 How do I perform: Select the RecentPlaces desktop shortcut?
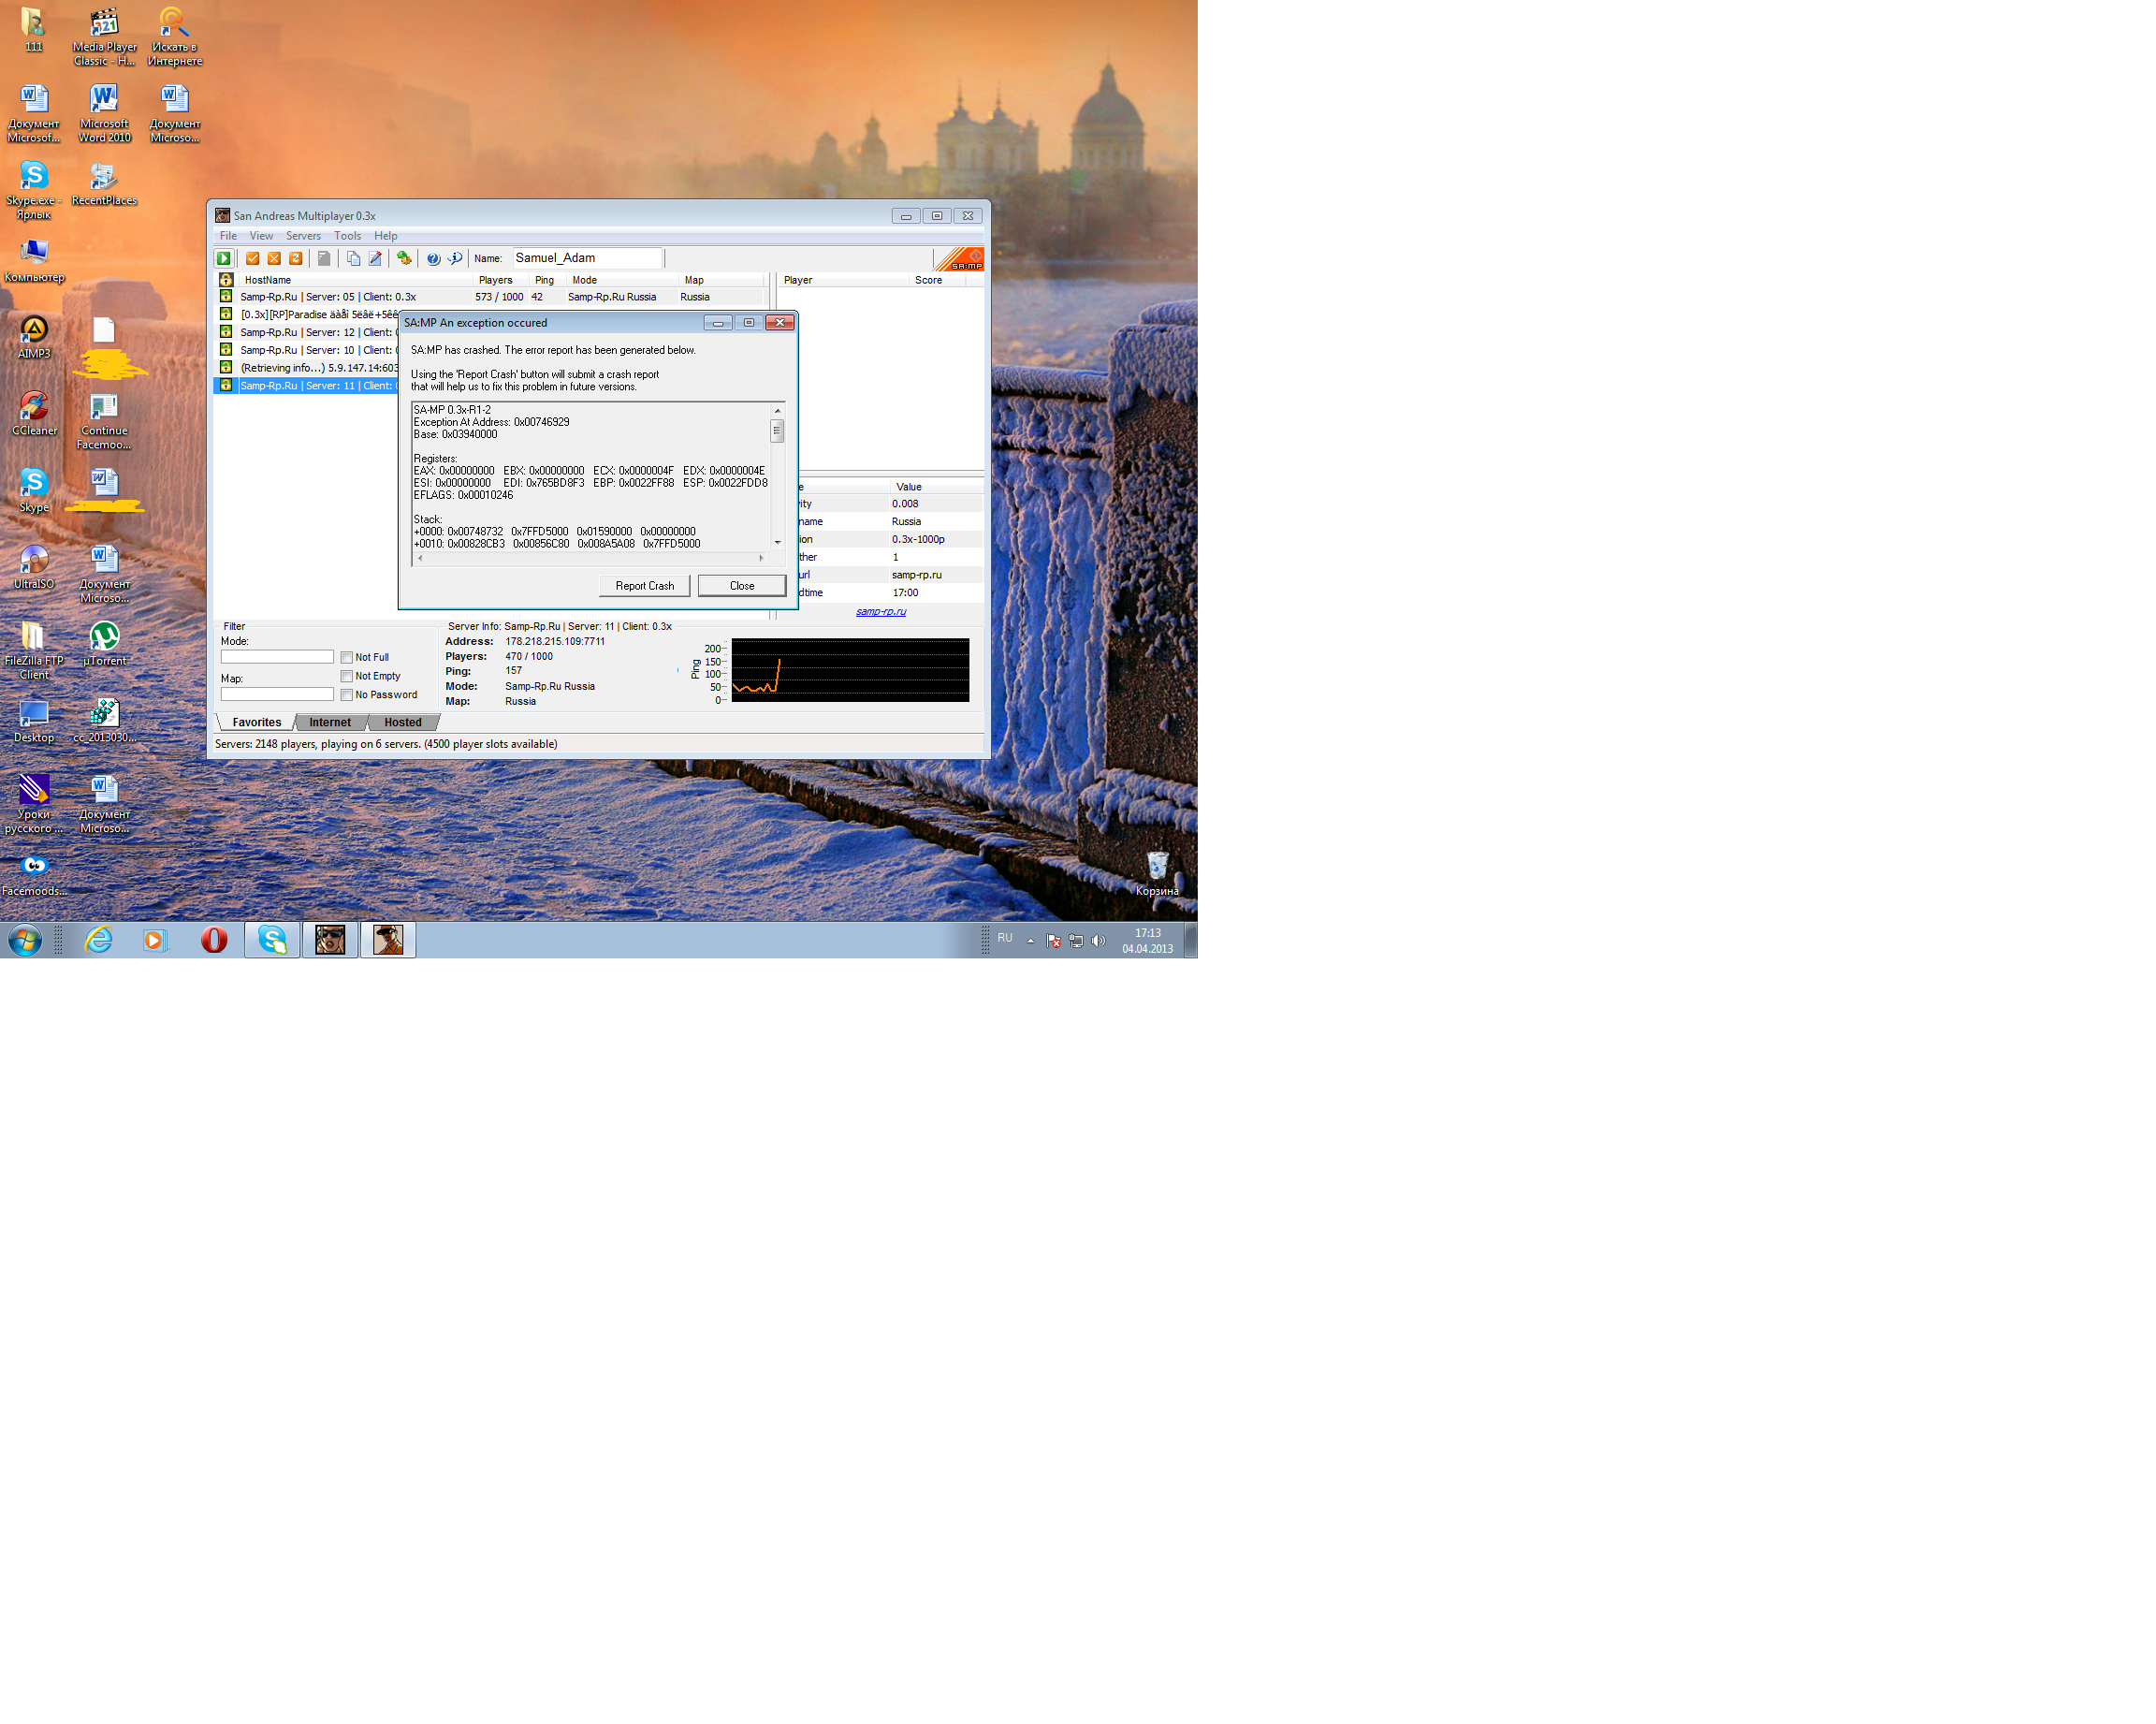click(x=104, y=183)
